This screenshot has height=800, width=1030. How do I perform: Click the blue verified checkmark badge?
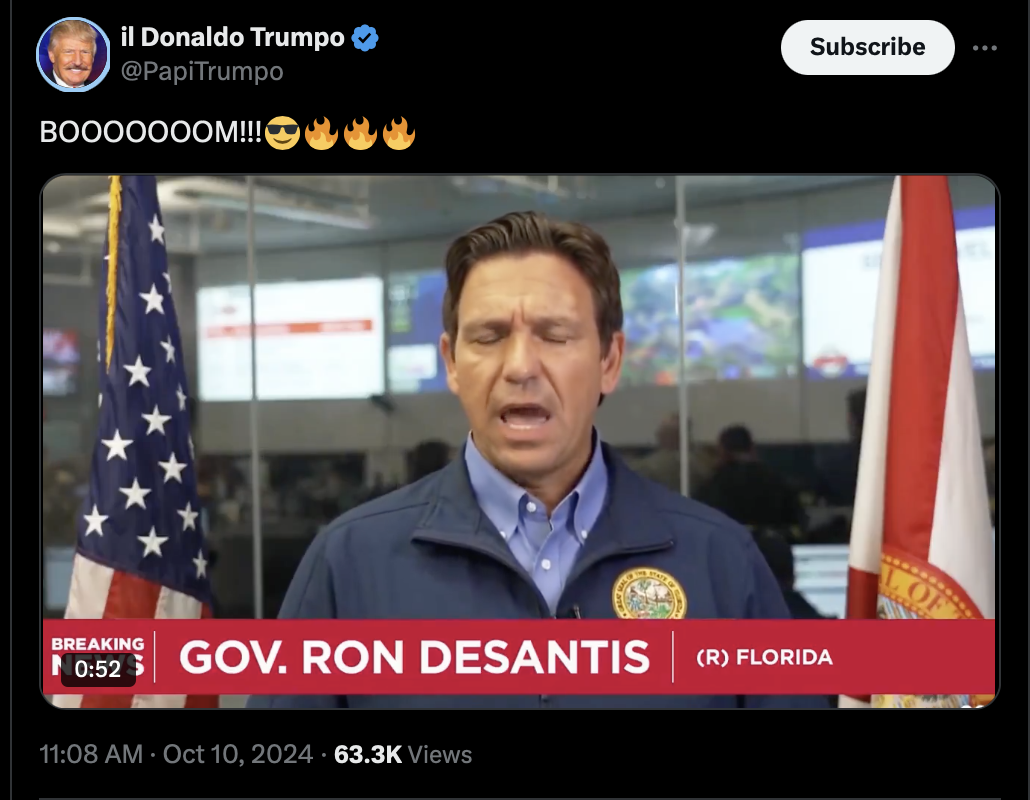click(365, 37)
